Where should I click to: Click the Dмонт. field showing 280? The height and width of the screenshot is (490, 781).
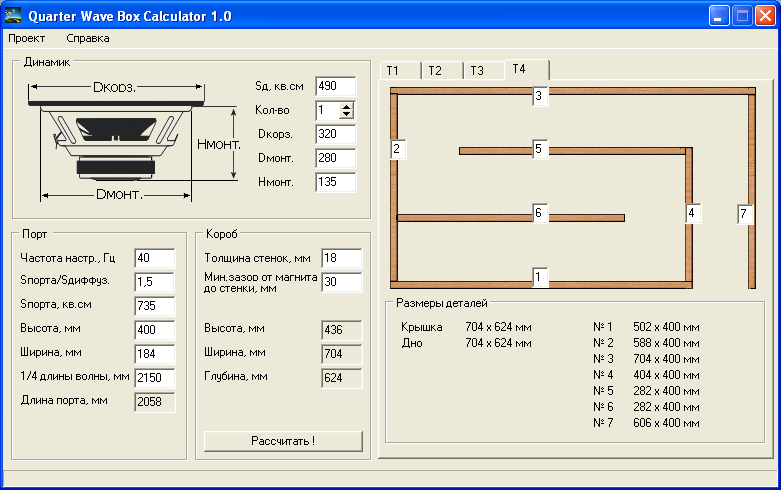point(336,158)
